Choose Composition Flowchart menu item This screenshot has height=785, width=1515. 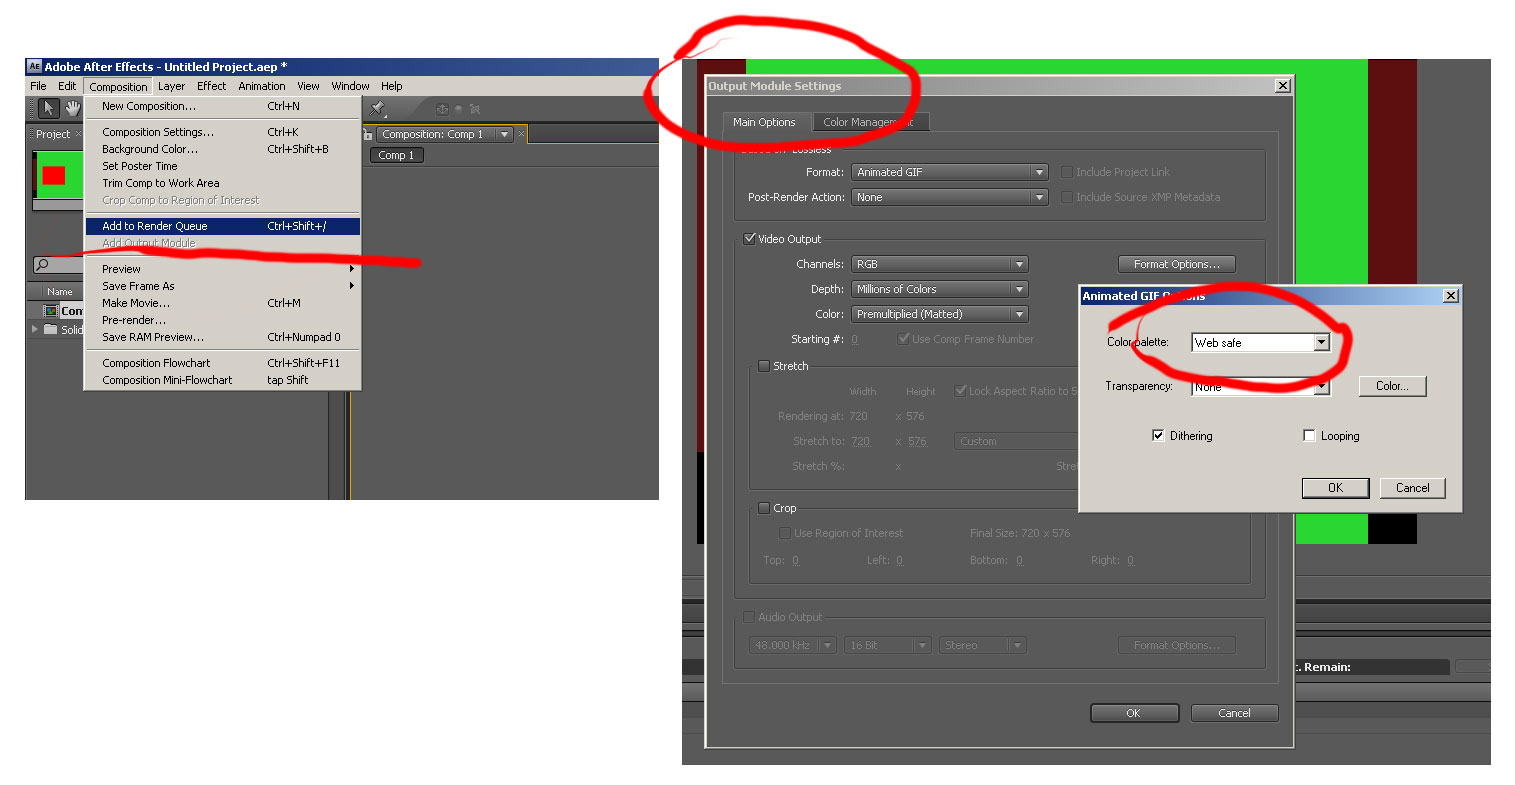223,363
